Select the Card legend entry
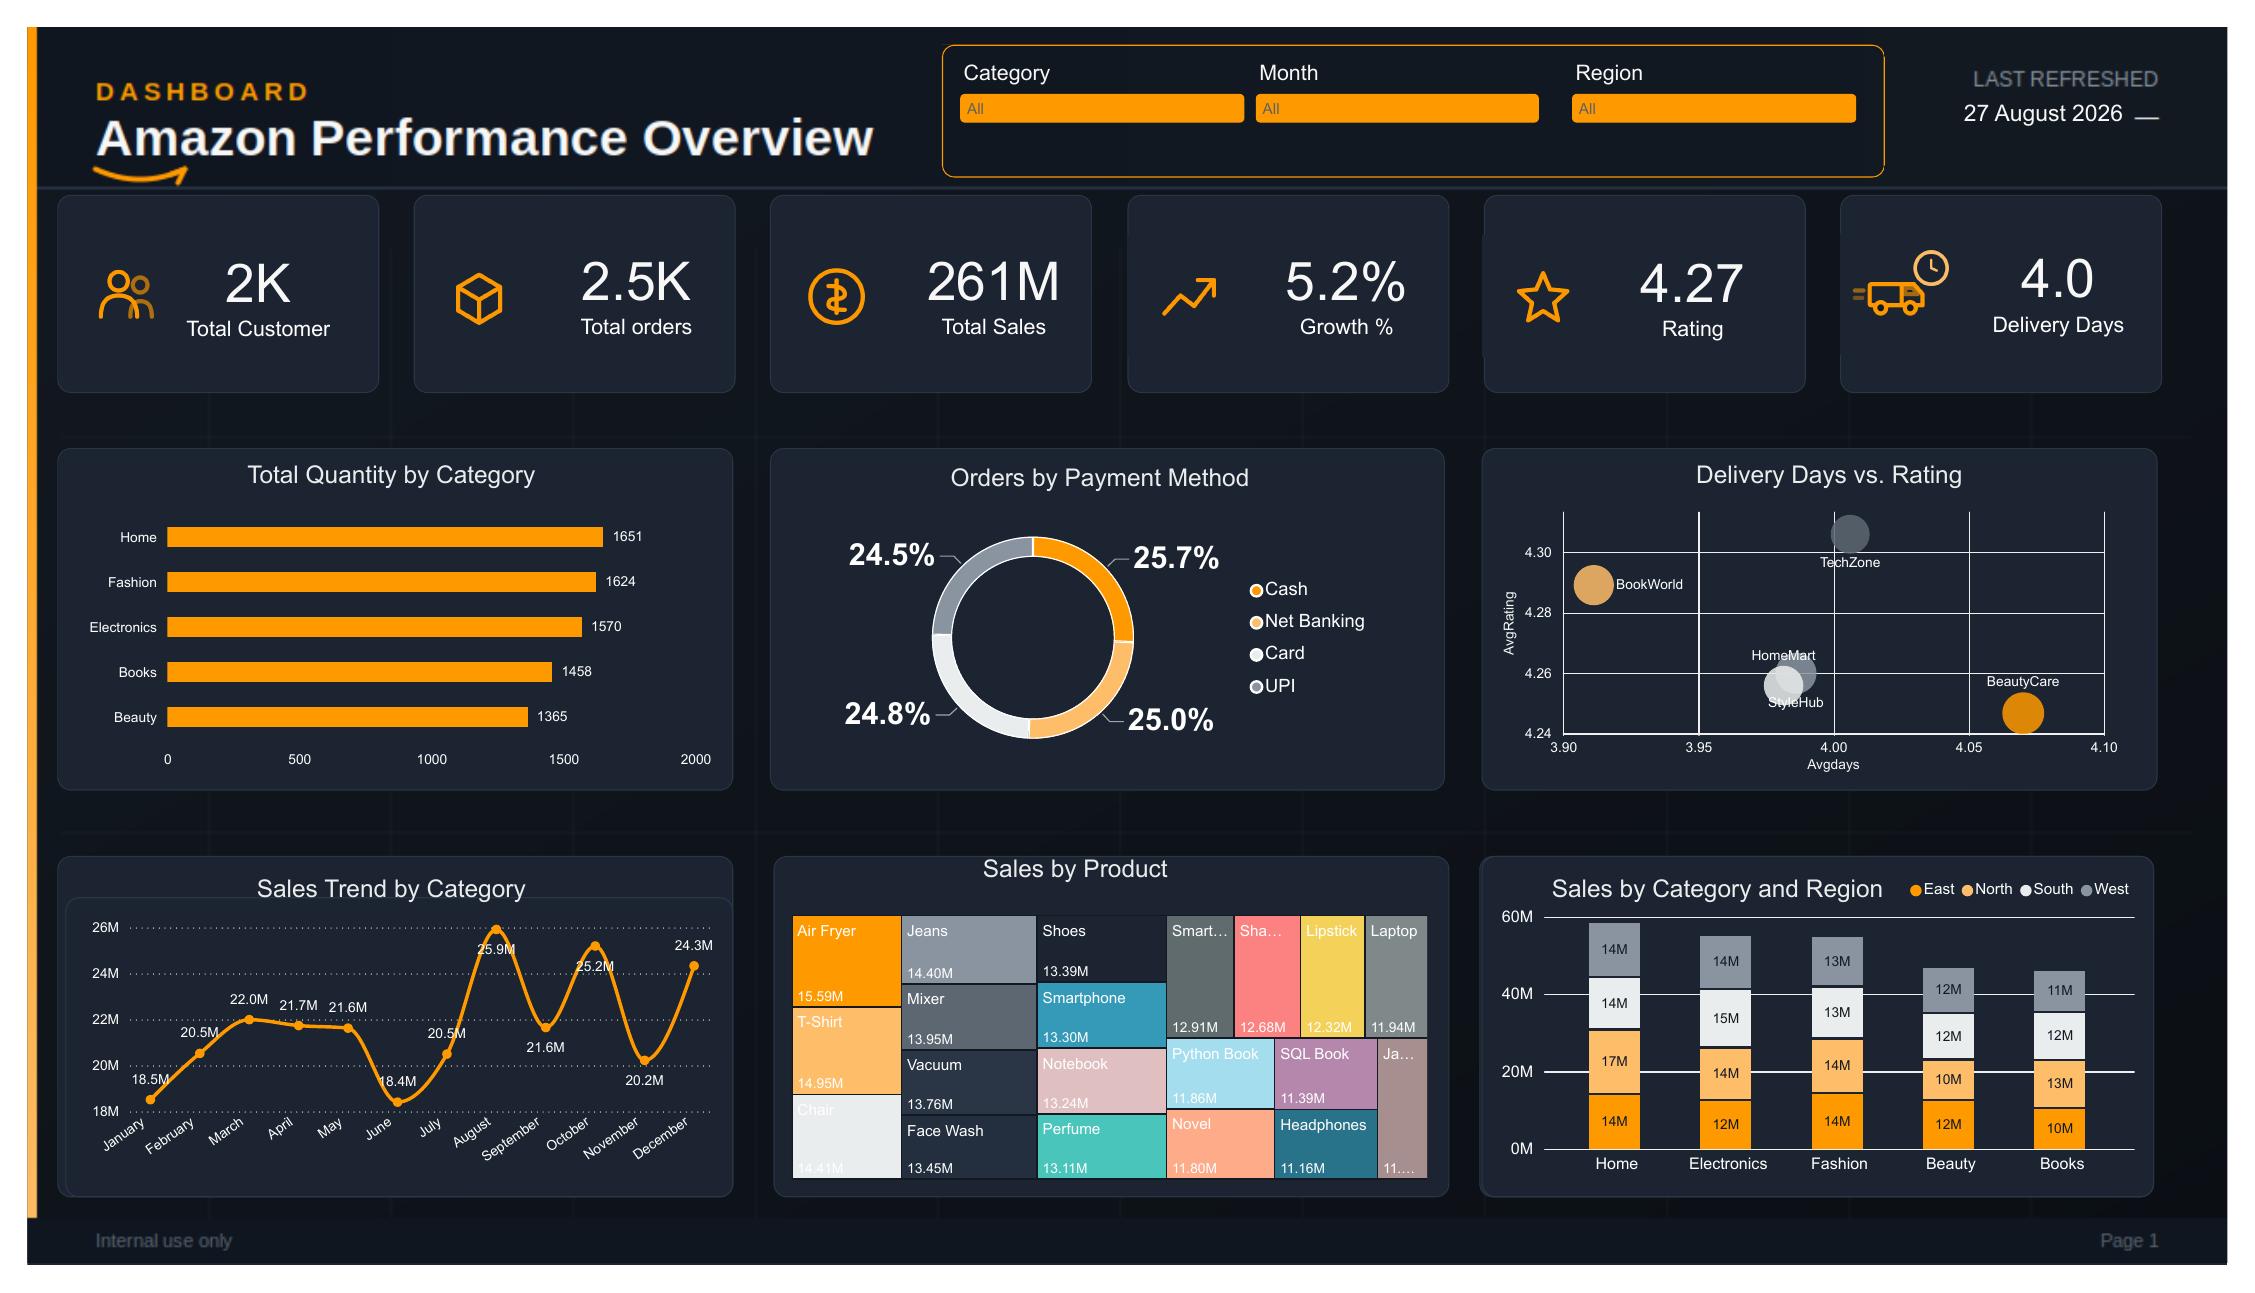2255x1293 pixels. point(1277,653)
